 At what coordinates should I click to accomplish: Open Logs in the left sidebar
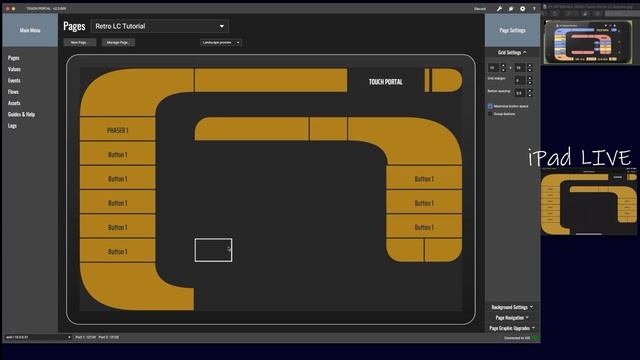12,126
